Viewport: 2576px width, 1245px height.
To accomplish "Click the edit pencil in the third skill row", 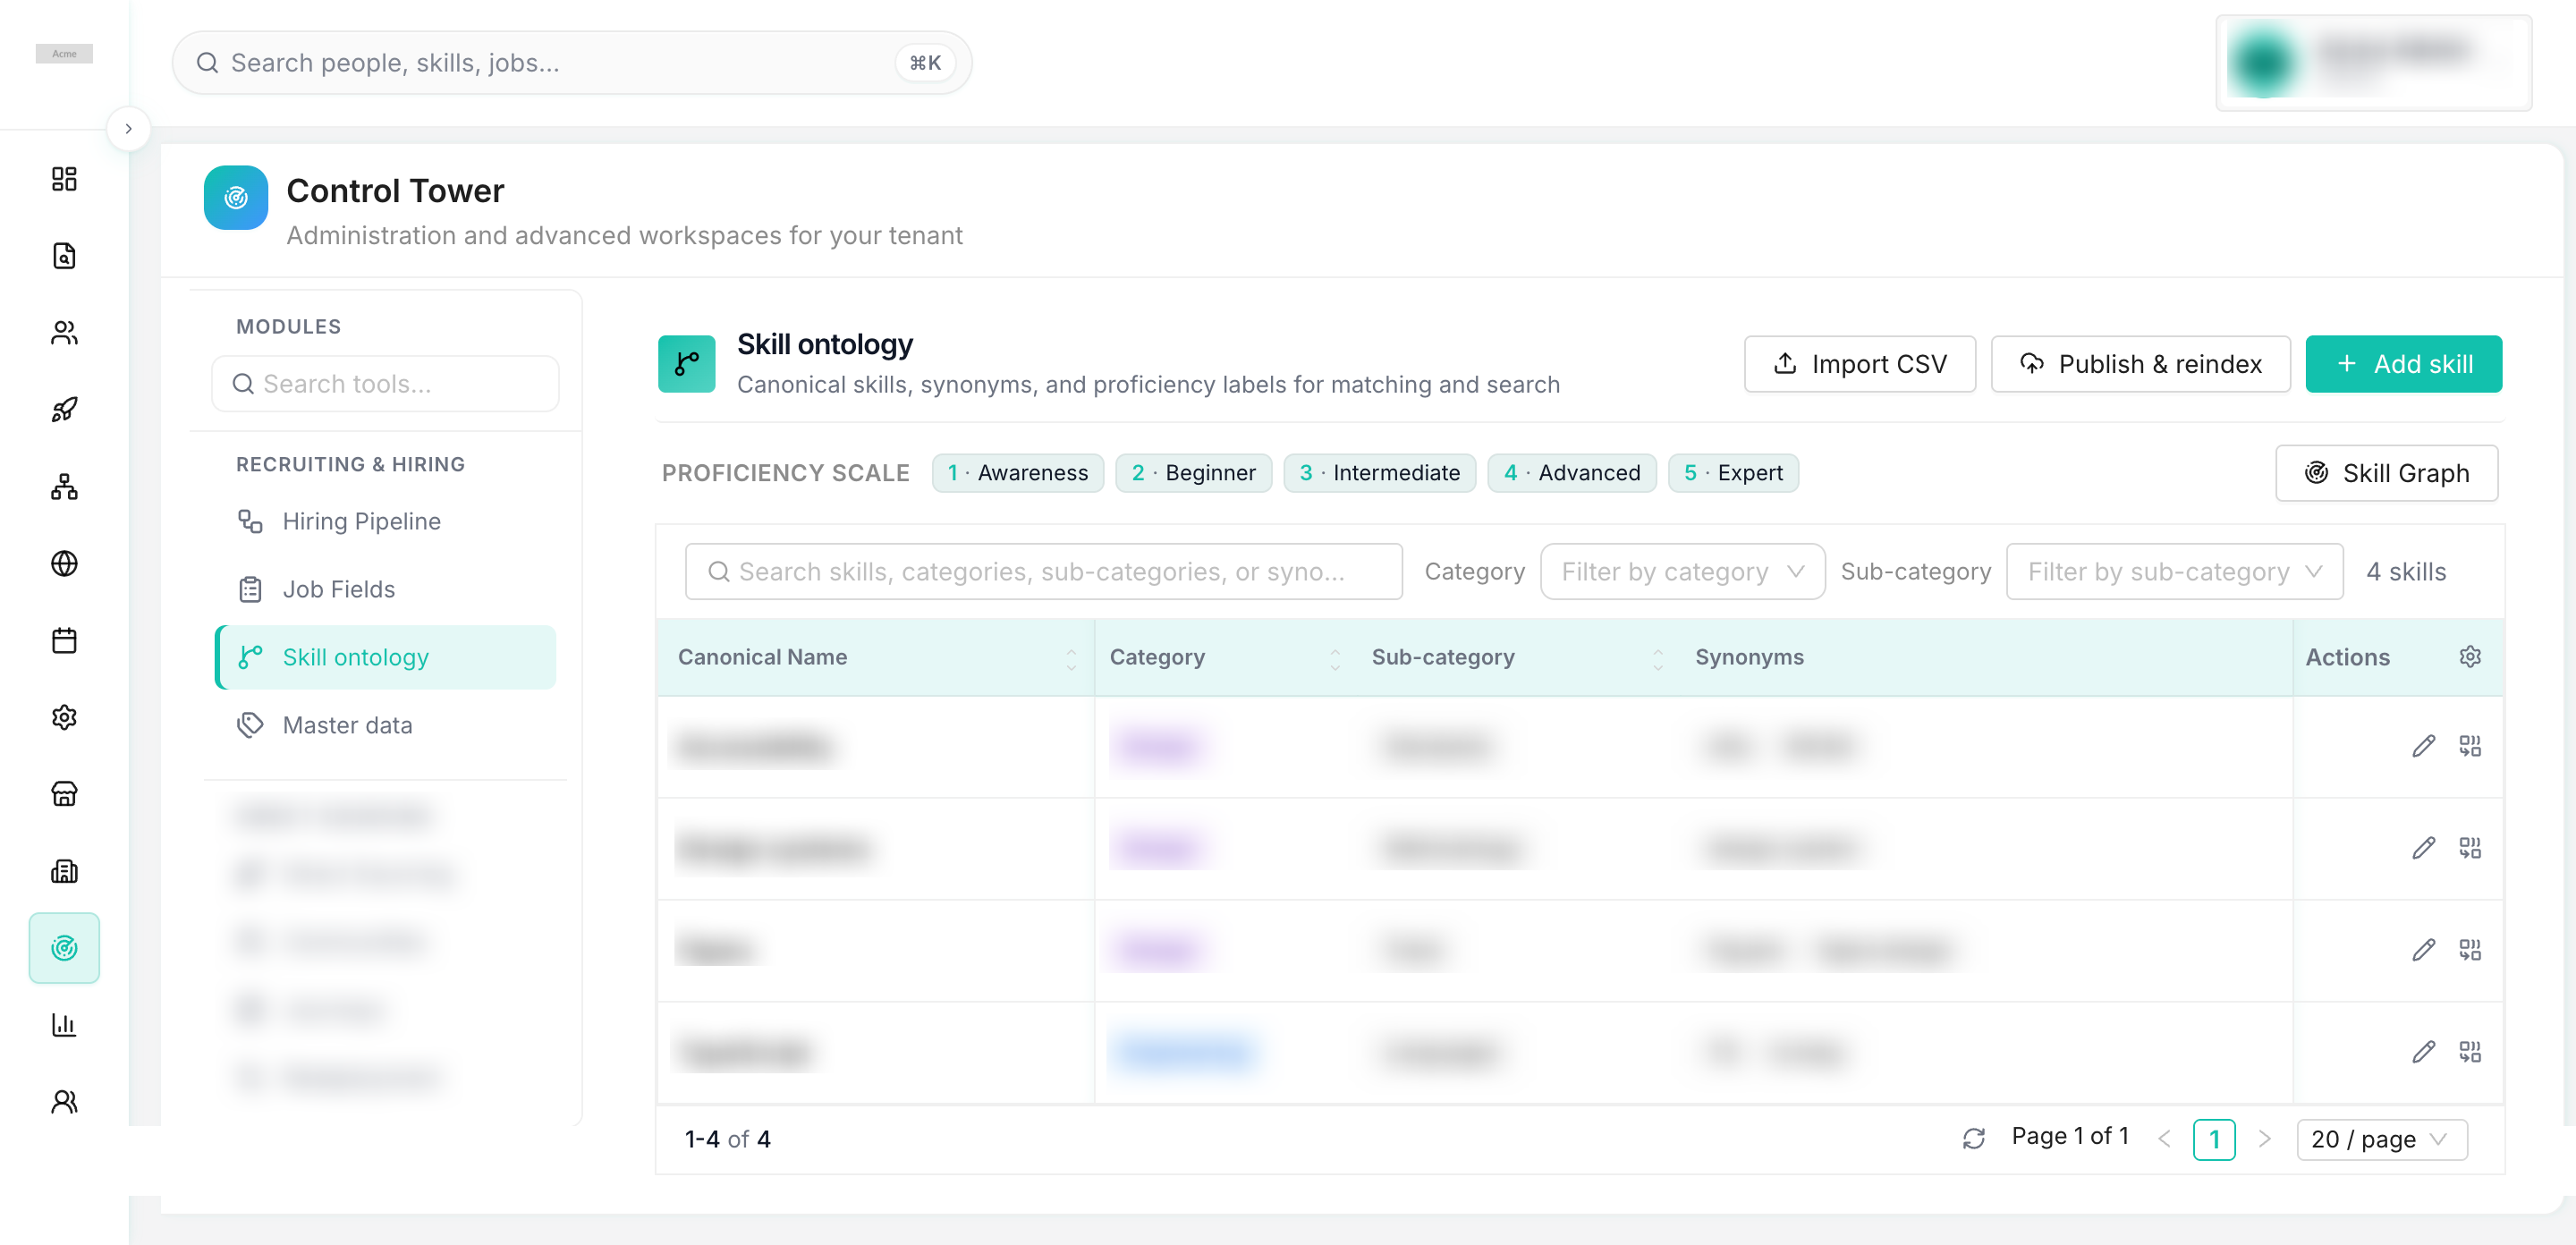I will 2423,950.
